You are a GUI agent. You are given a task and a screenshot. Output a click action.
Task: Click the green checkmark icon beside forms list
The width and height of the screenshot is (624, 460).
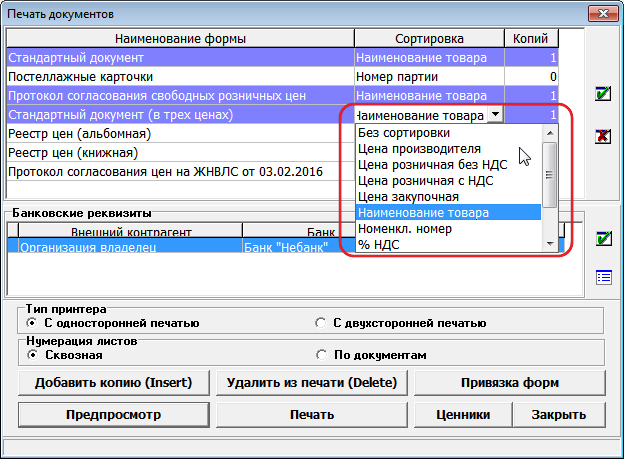(x=602, y=94)
